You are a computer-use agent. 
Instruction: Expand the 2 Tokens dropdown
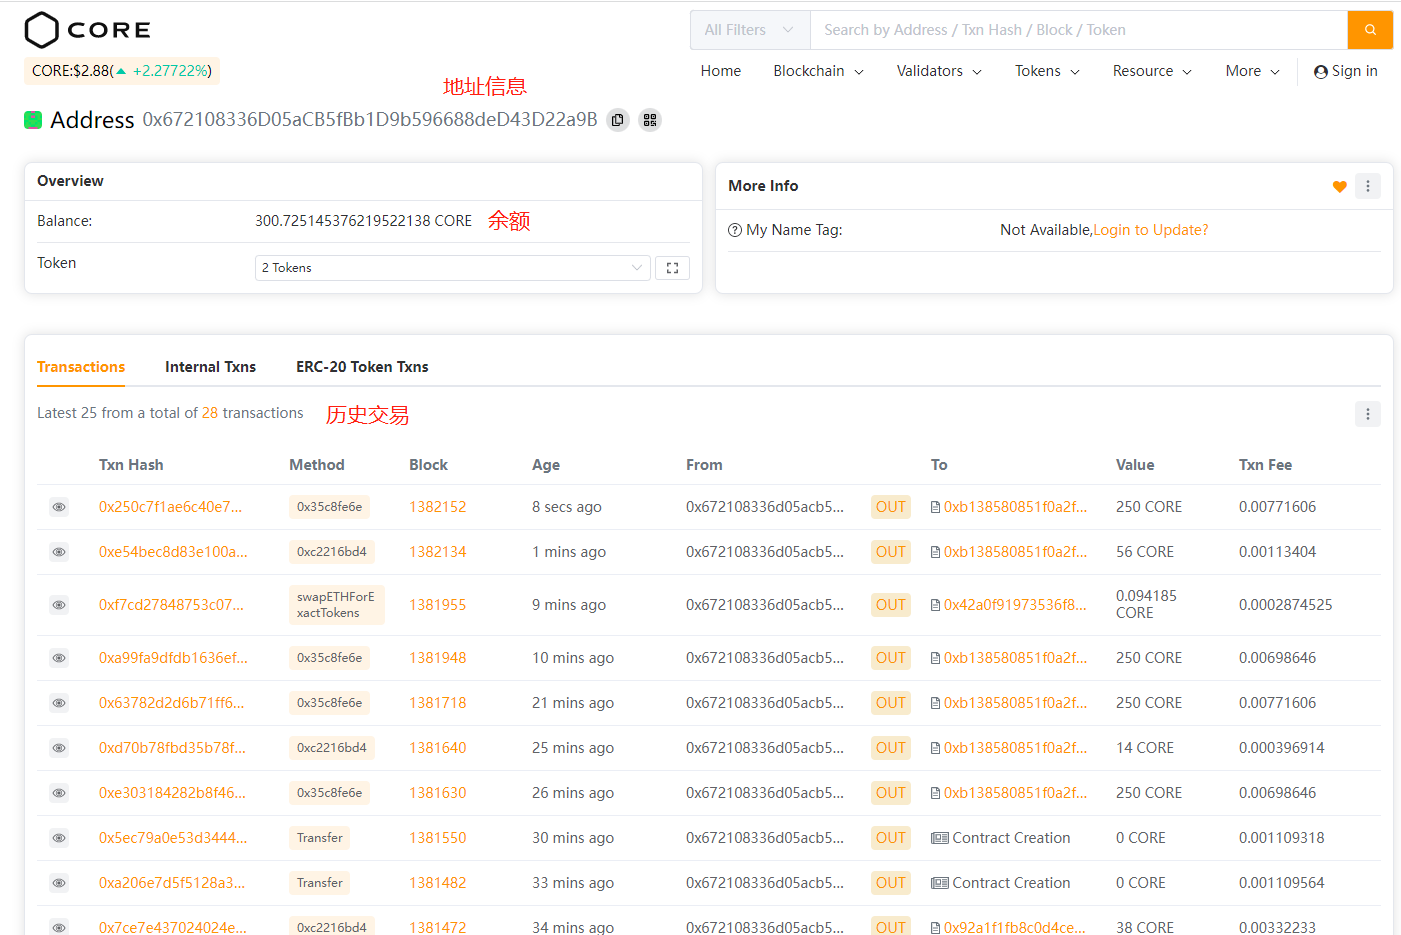pos(451,268)
